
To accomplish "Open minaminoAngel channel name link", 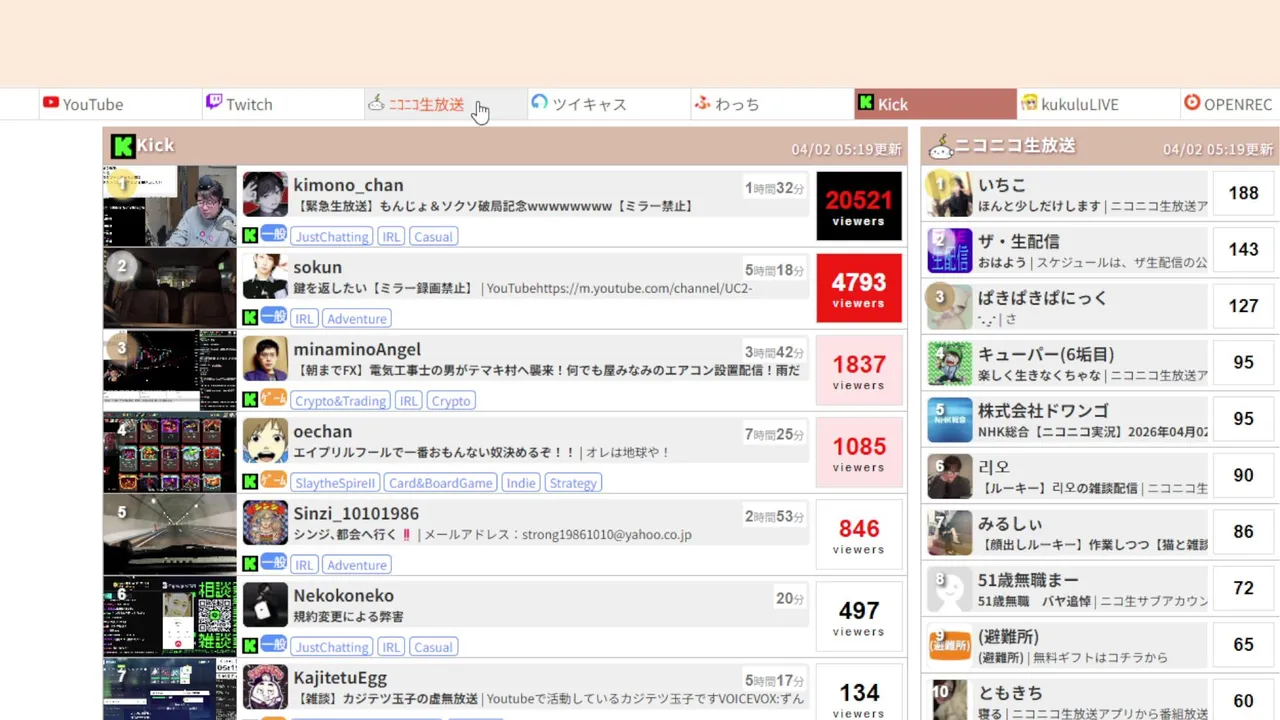I will (x=357, y=349).
